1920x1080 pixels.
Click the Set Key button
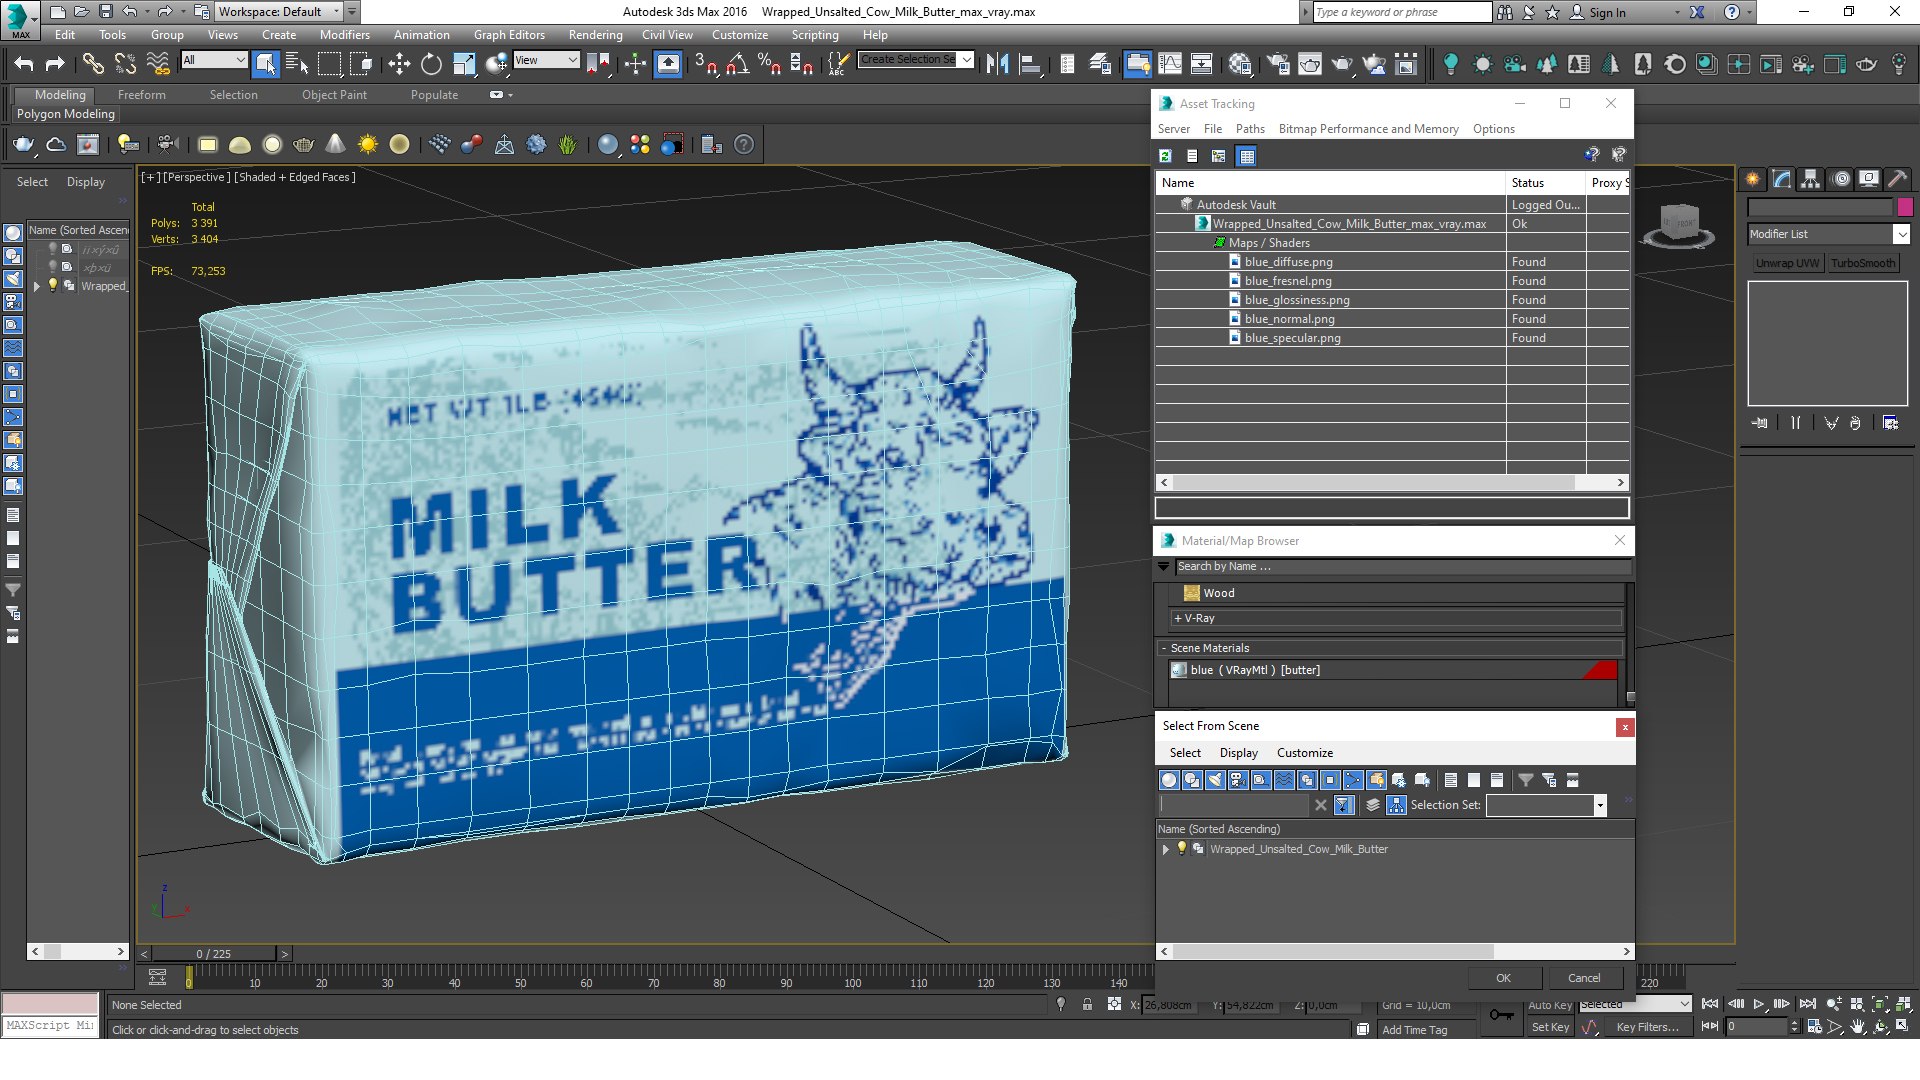pyautogui.click(x=1550, y=1027)
